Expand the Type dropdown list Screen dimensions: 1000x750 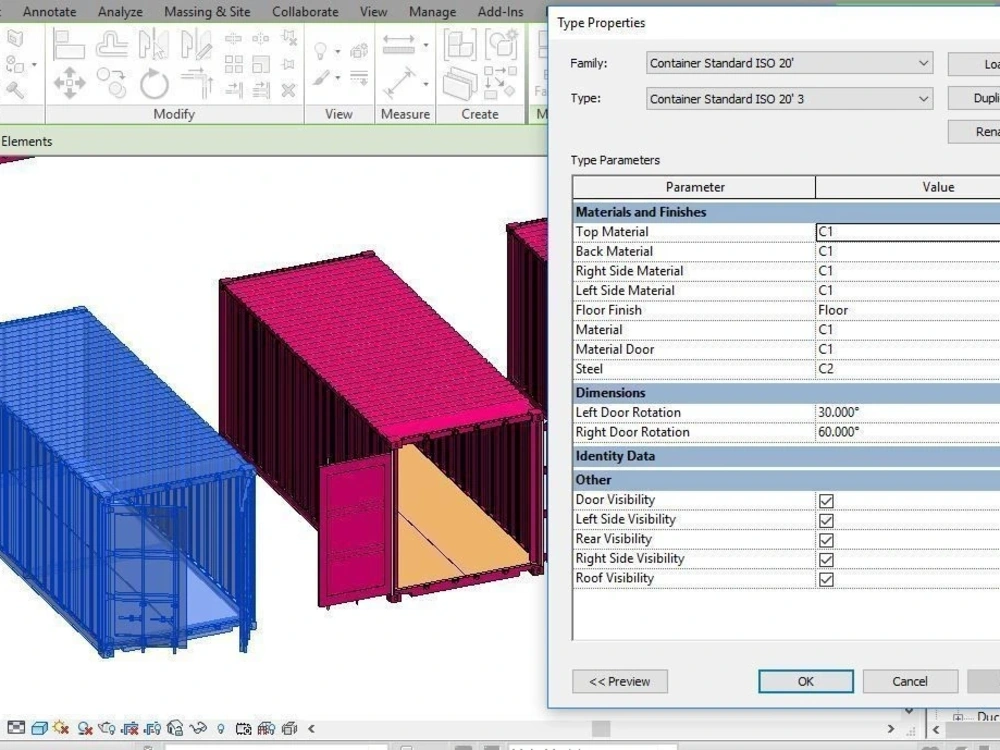[925, 98]
